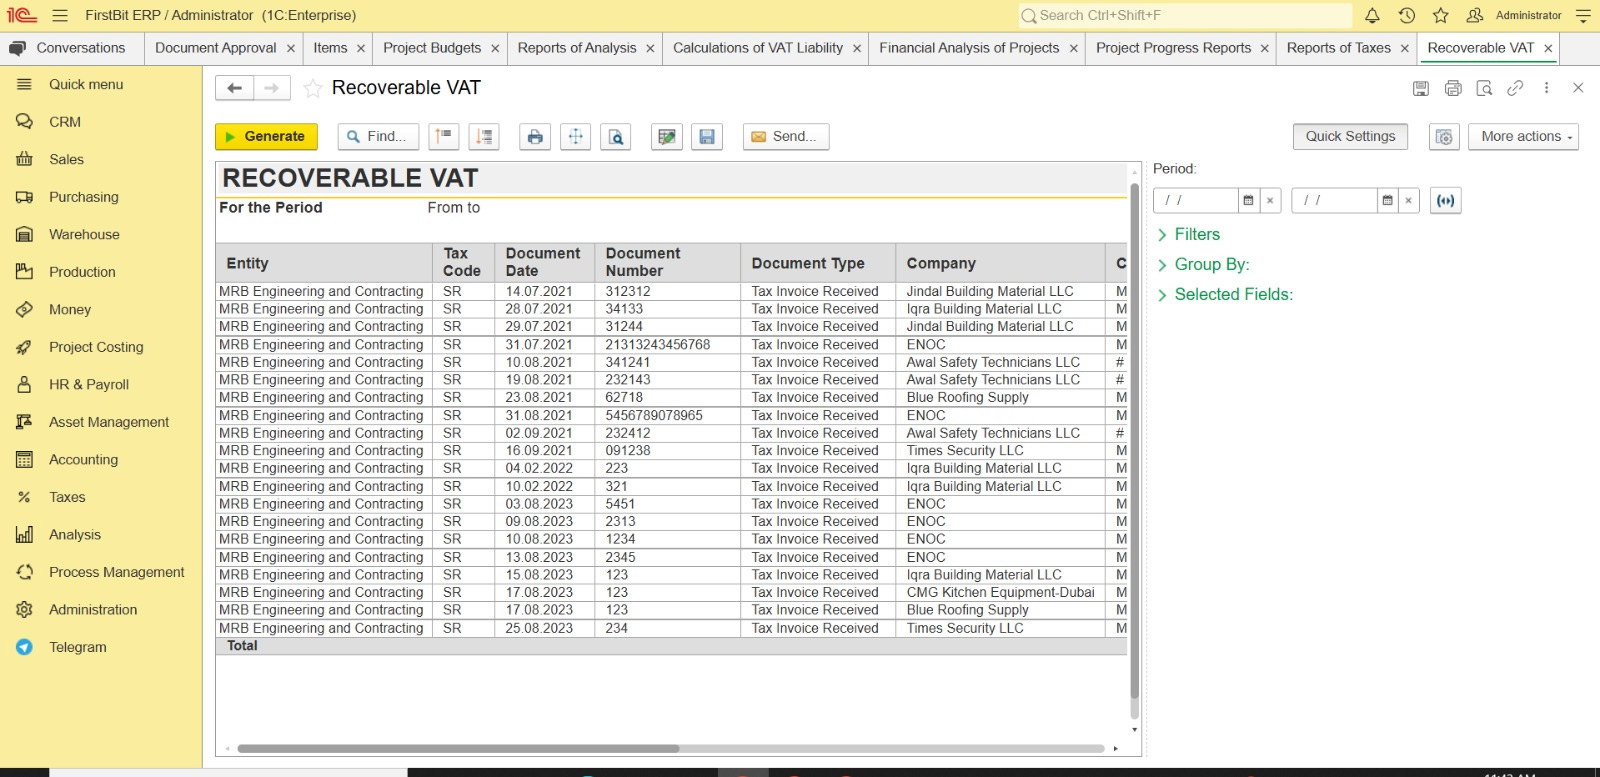Clear the start date field

coord(1270,200)
